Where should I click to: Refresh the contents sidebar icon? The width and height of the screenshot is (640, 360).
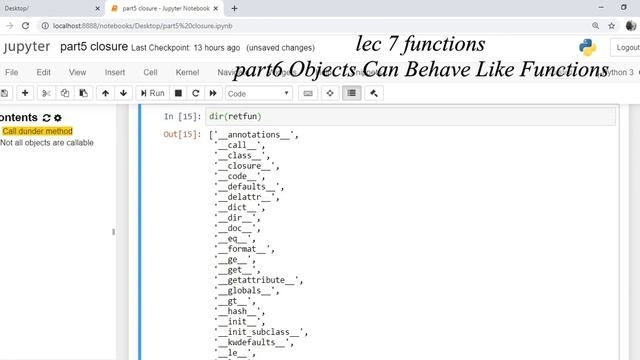pos(47,118)
